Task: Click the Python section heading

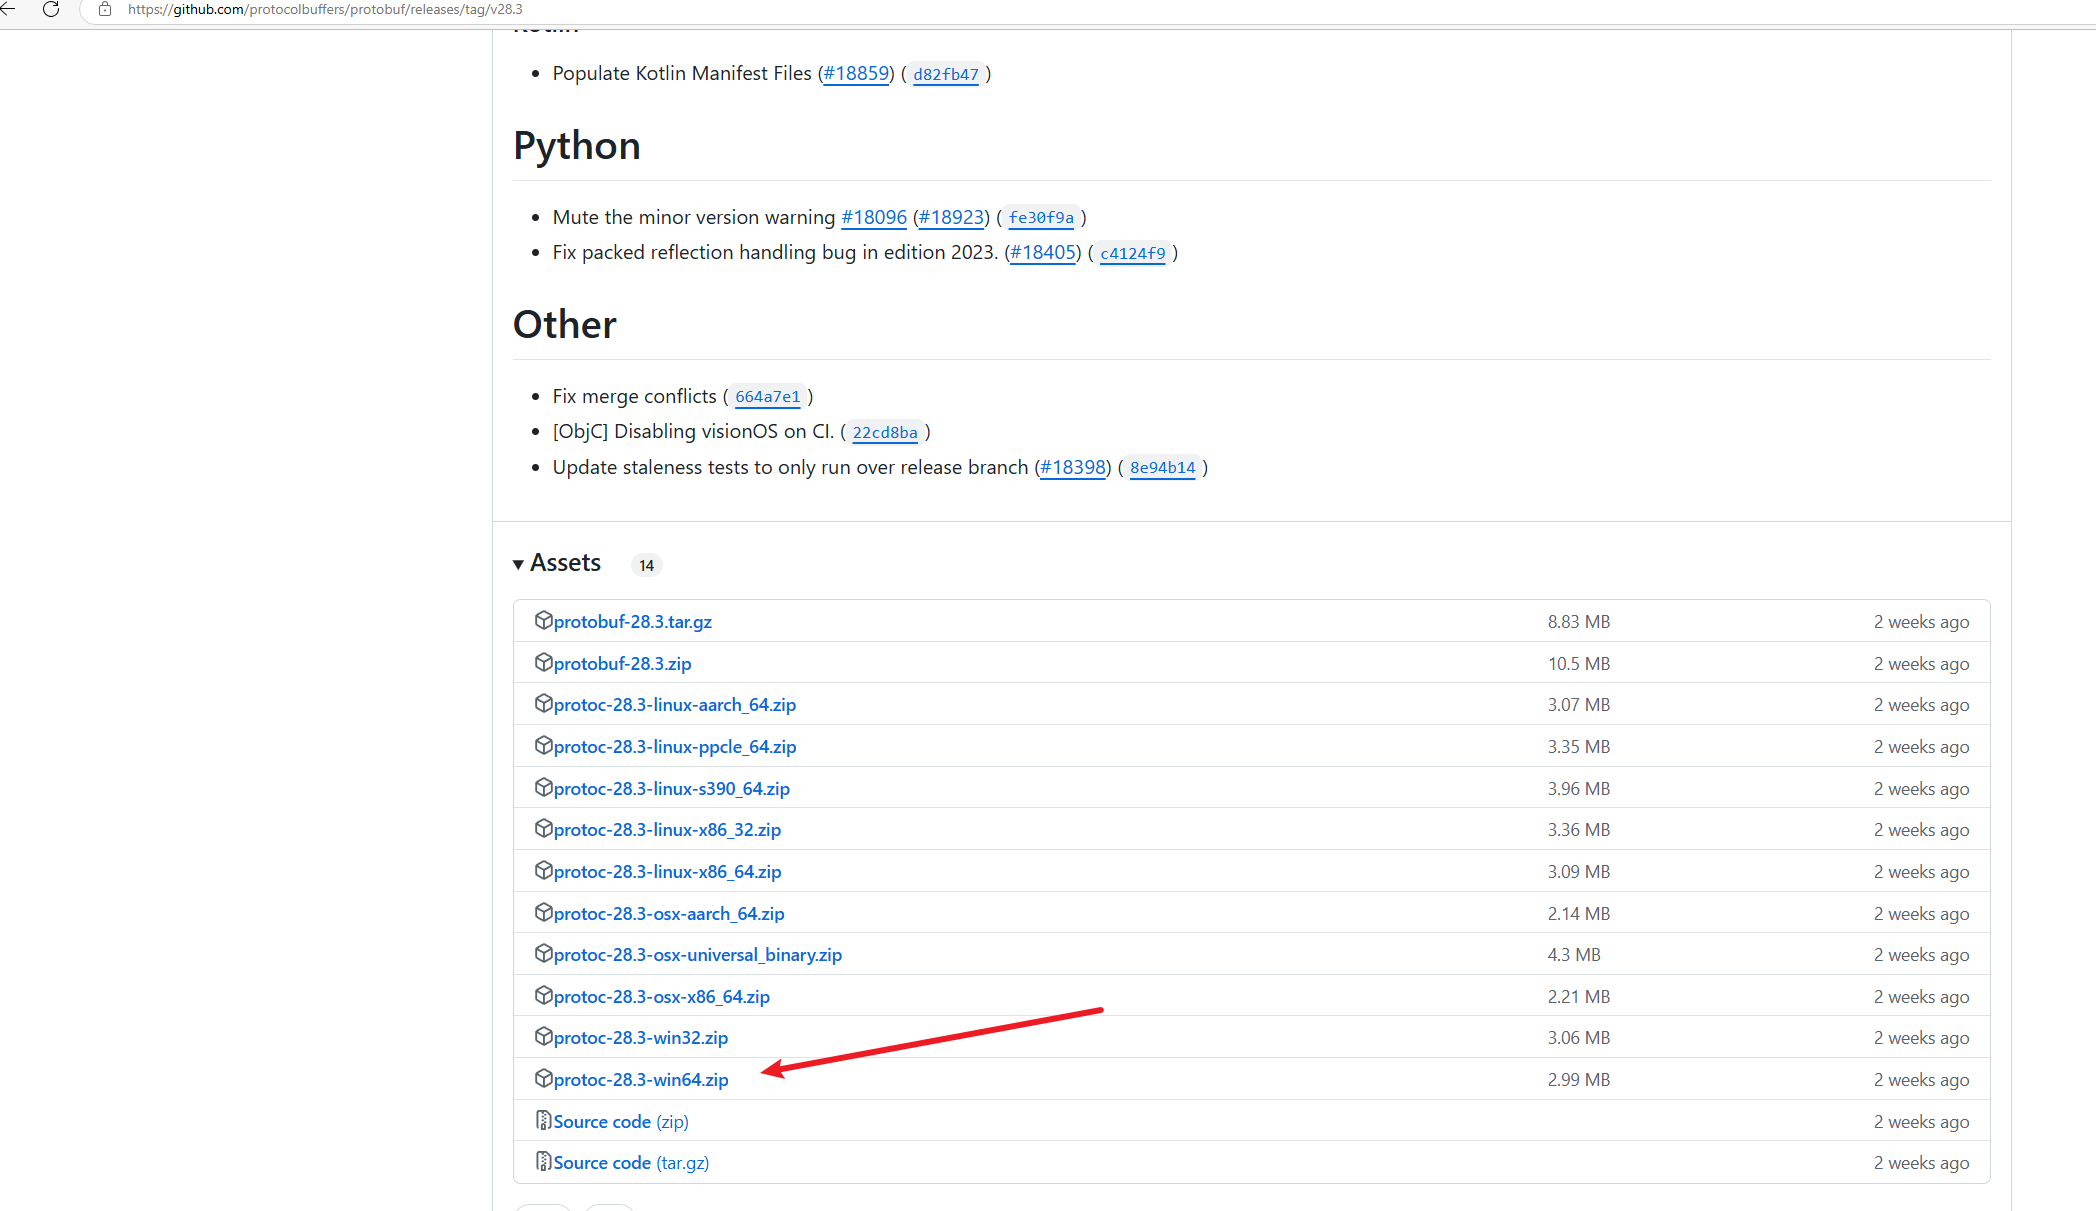Action: [577, 146]
